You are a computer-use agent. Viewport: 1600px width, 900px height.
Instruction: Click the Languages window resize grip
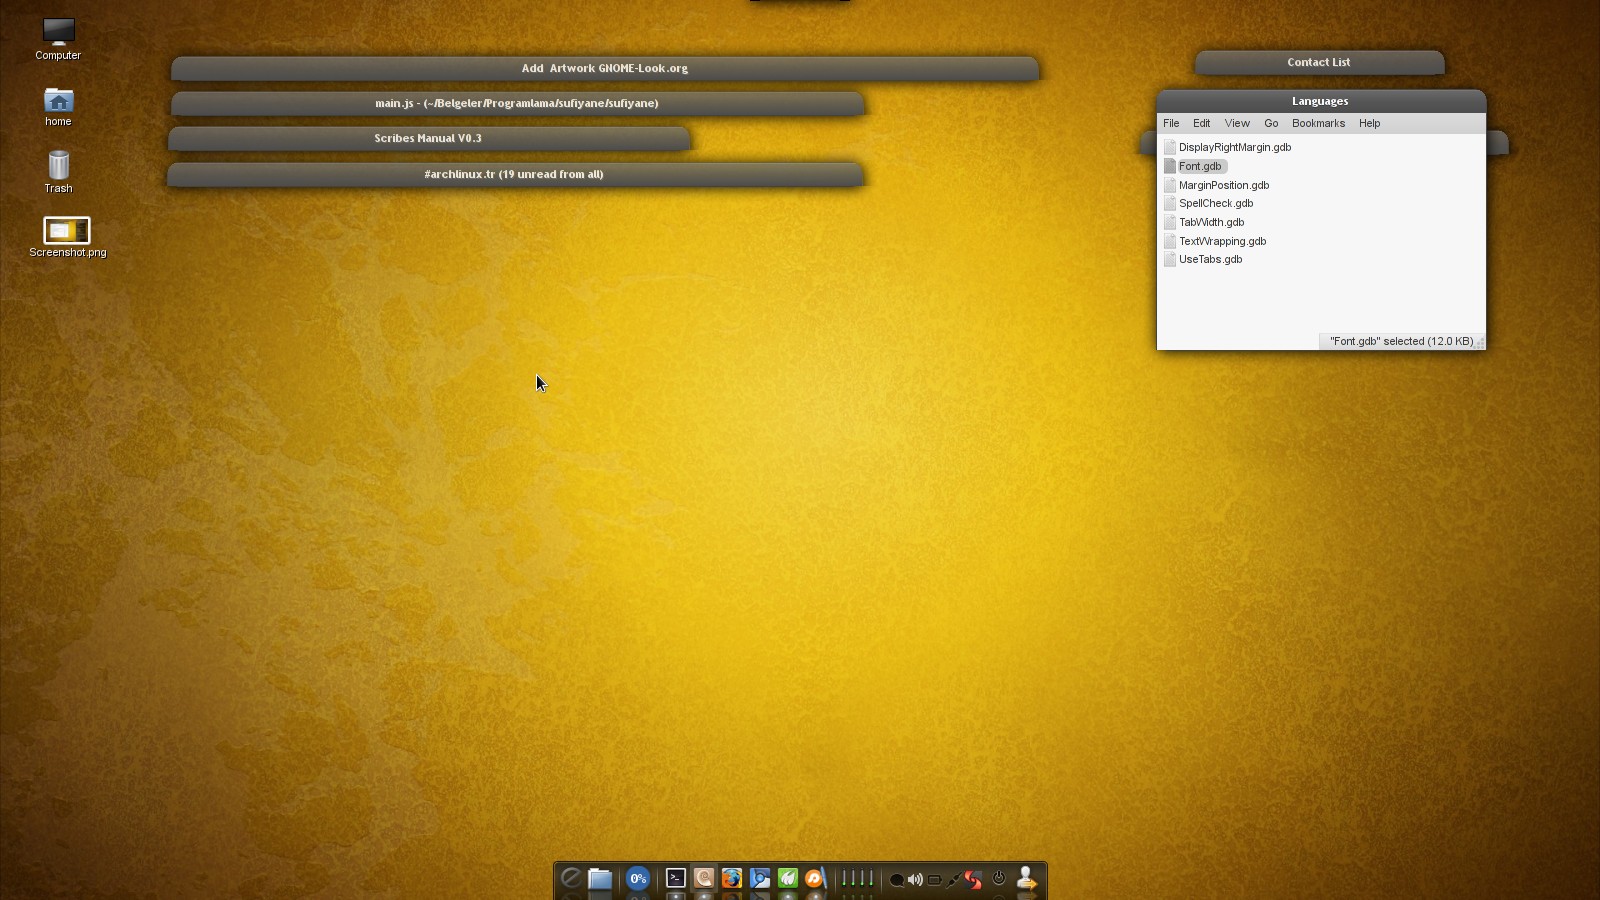[x=1480, y=343]
